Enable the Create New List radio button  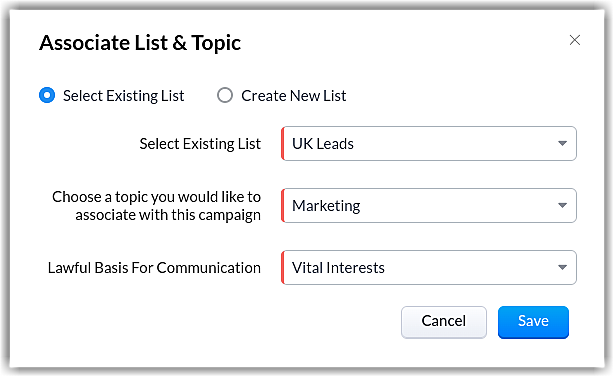(225, 95)
